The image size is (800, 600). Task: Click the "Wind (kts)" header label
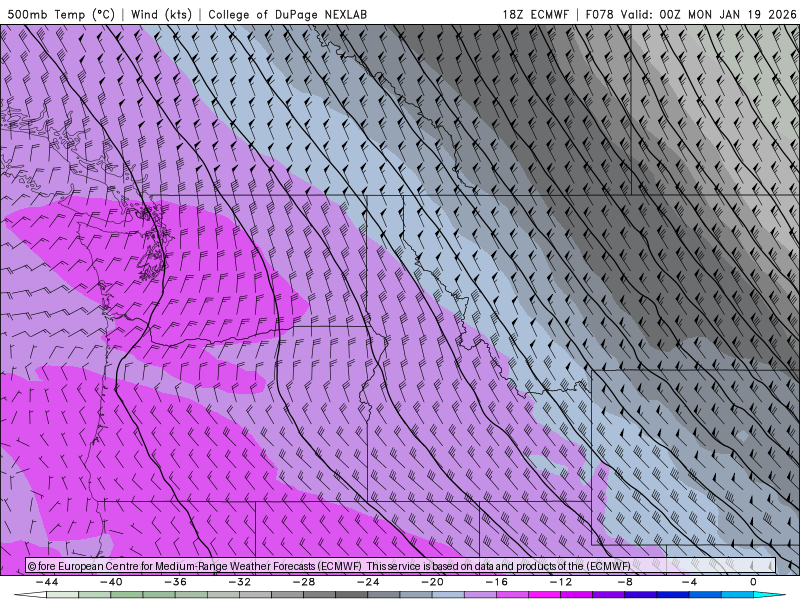pyautogui.click(x=161, y=14)
